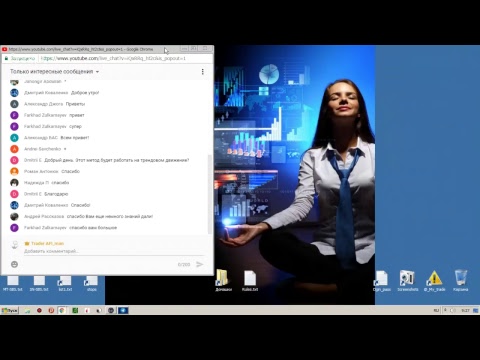Open the 'stops' desktop shortcut
Viewport: 480px width, 360px height.
pyautogui.click(x=92, y=283)
